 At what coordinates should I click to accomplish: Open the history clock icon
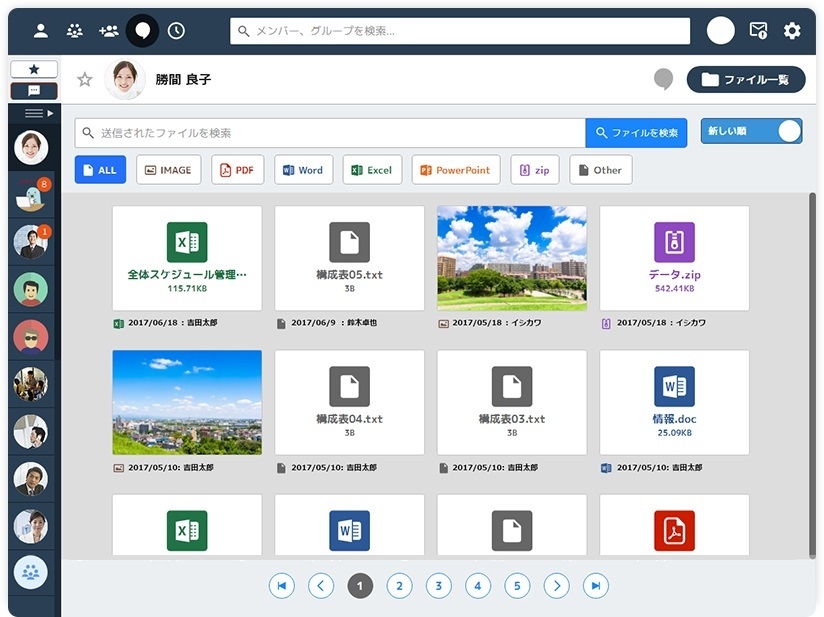[176, 31]
